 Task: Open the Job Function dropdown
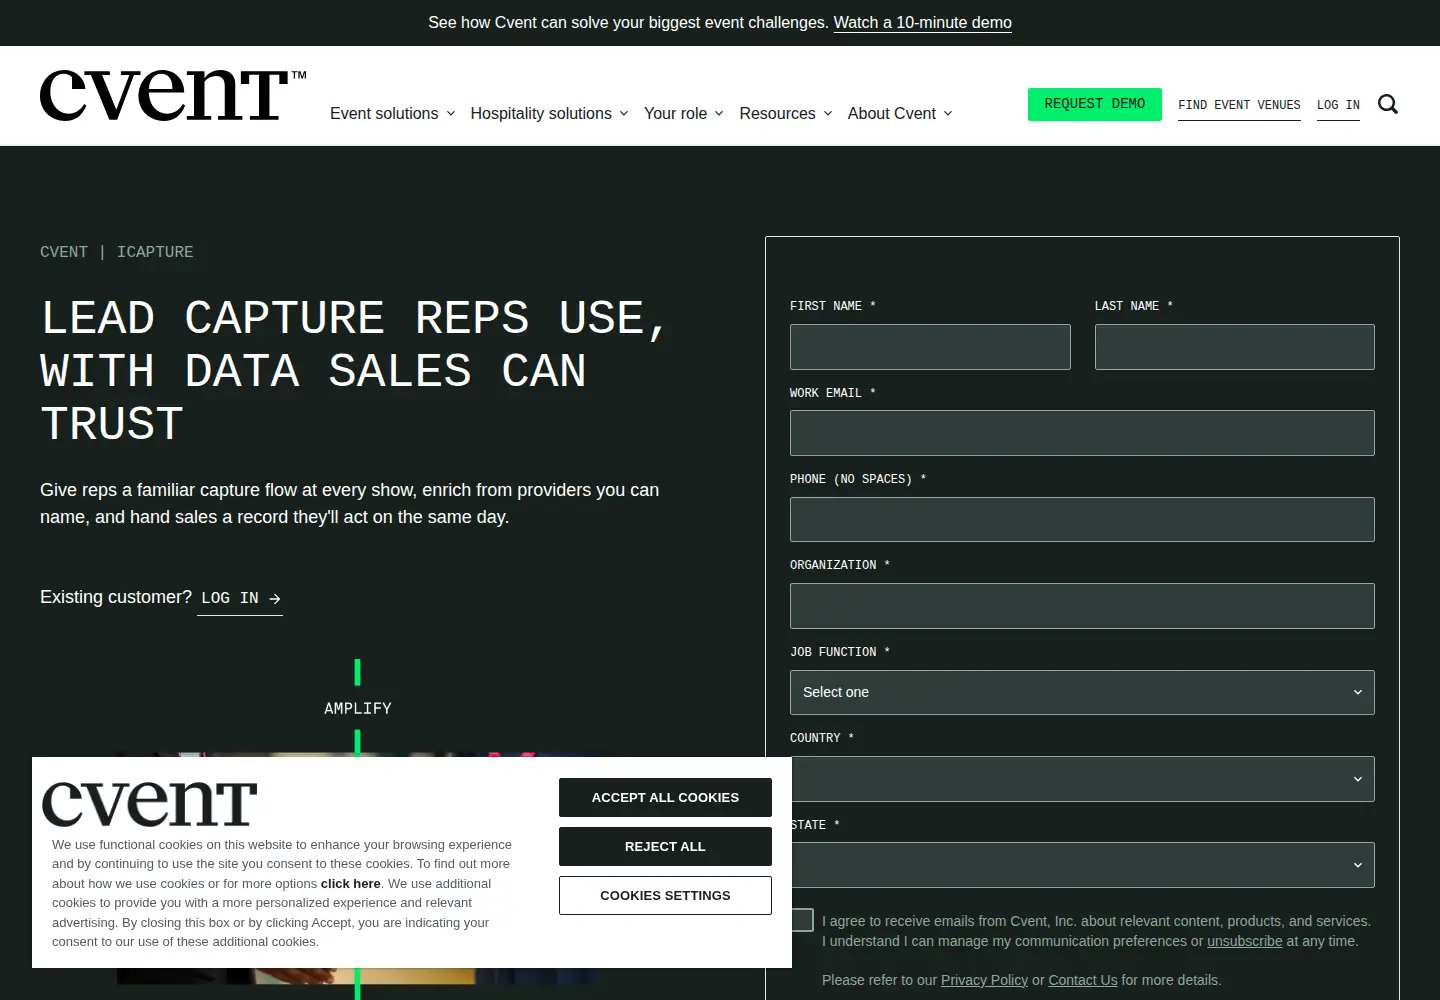click(1082, 692)
